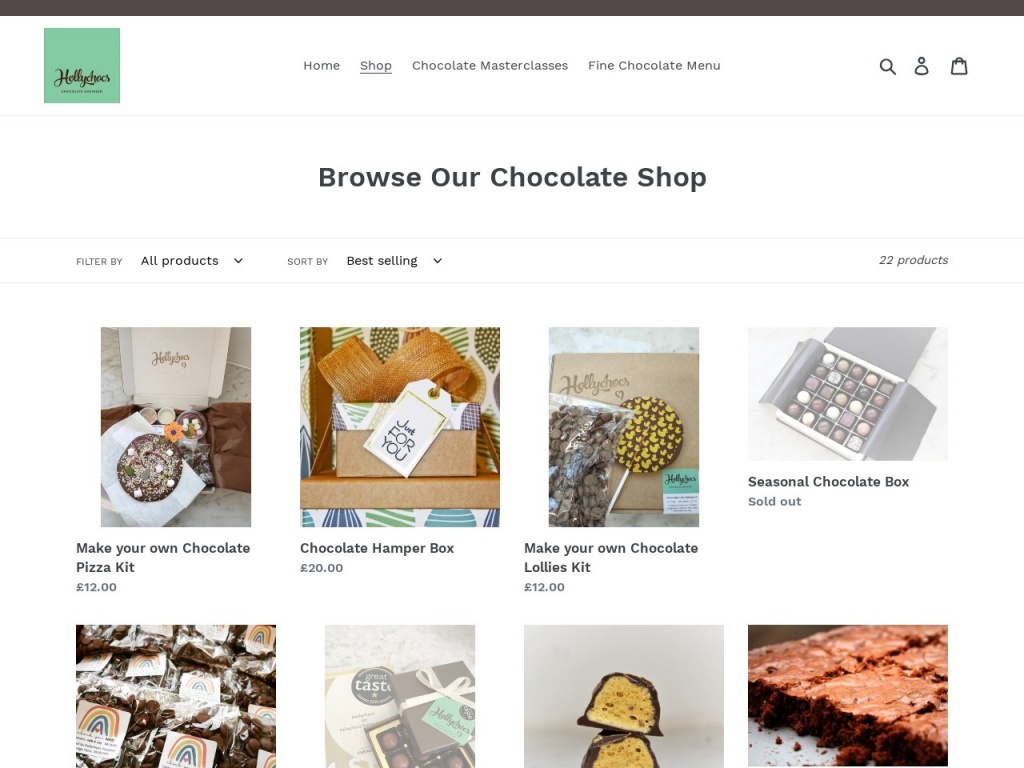The height and width of the screenshot is (768, 1024).
Task: Click the seasonal chocolate box image
Action: (848, 394)
